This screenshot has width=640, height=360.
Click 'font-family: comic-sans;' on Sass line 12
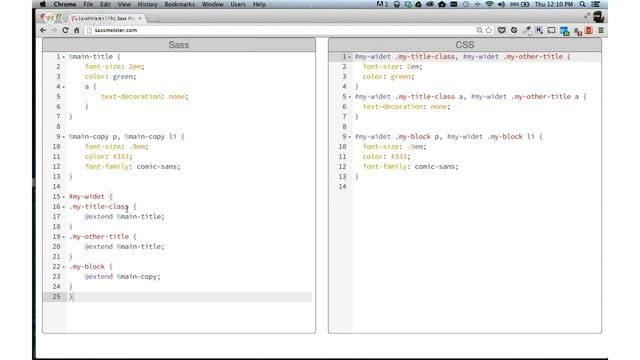click(133, 167)
